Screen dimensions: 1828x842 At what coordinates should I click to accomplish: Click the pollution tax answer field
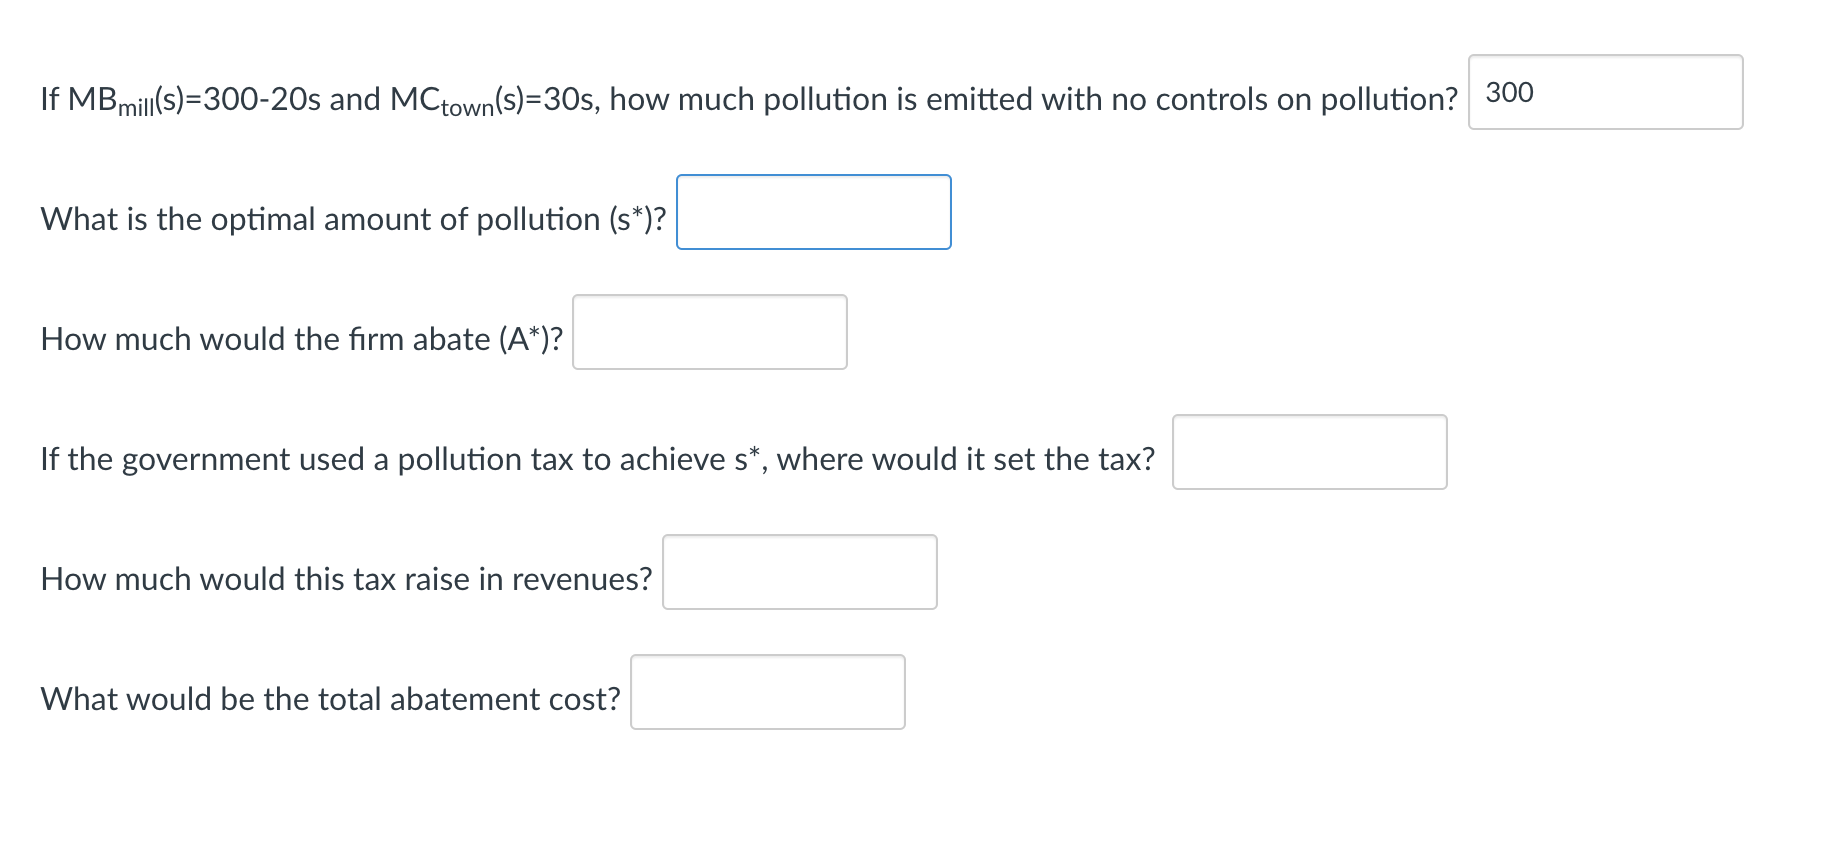point(1308,452)
